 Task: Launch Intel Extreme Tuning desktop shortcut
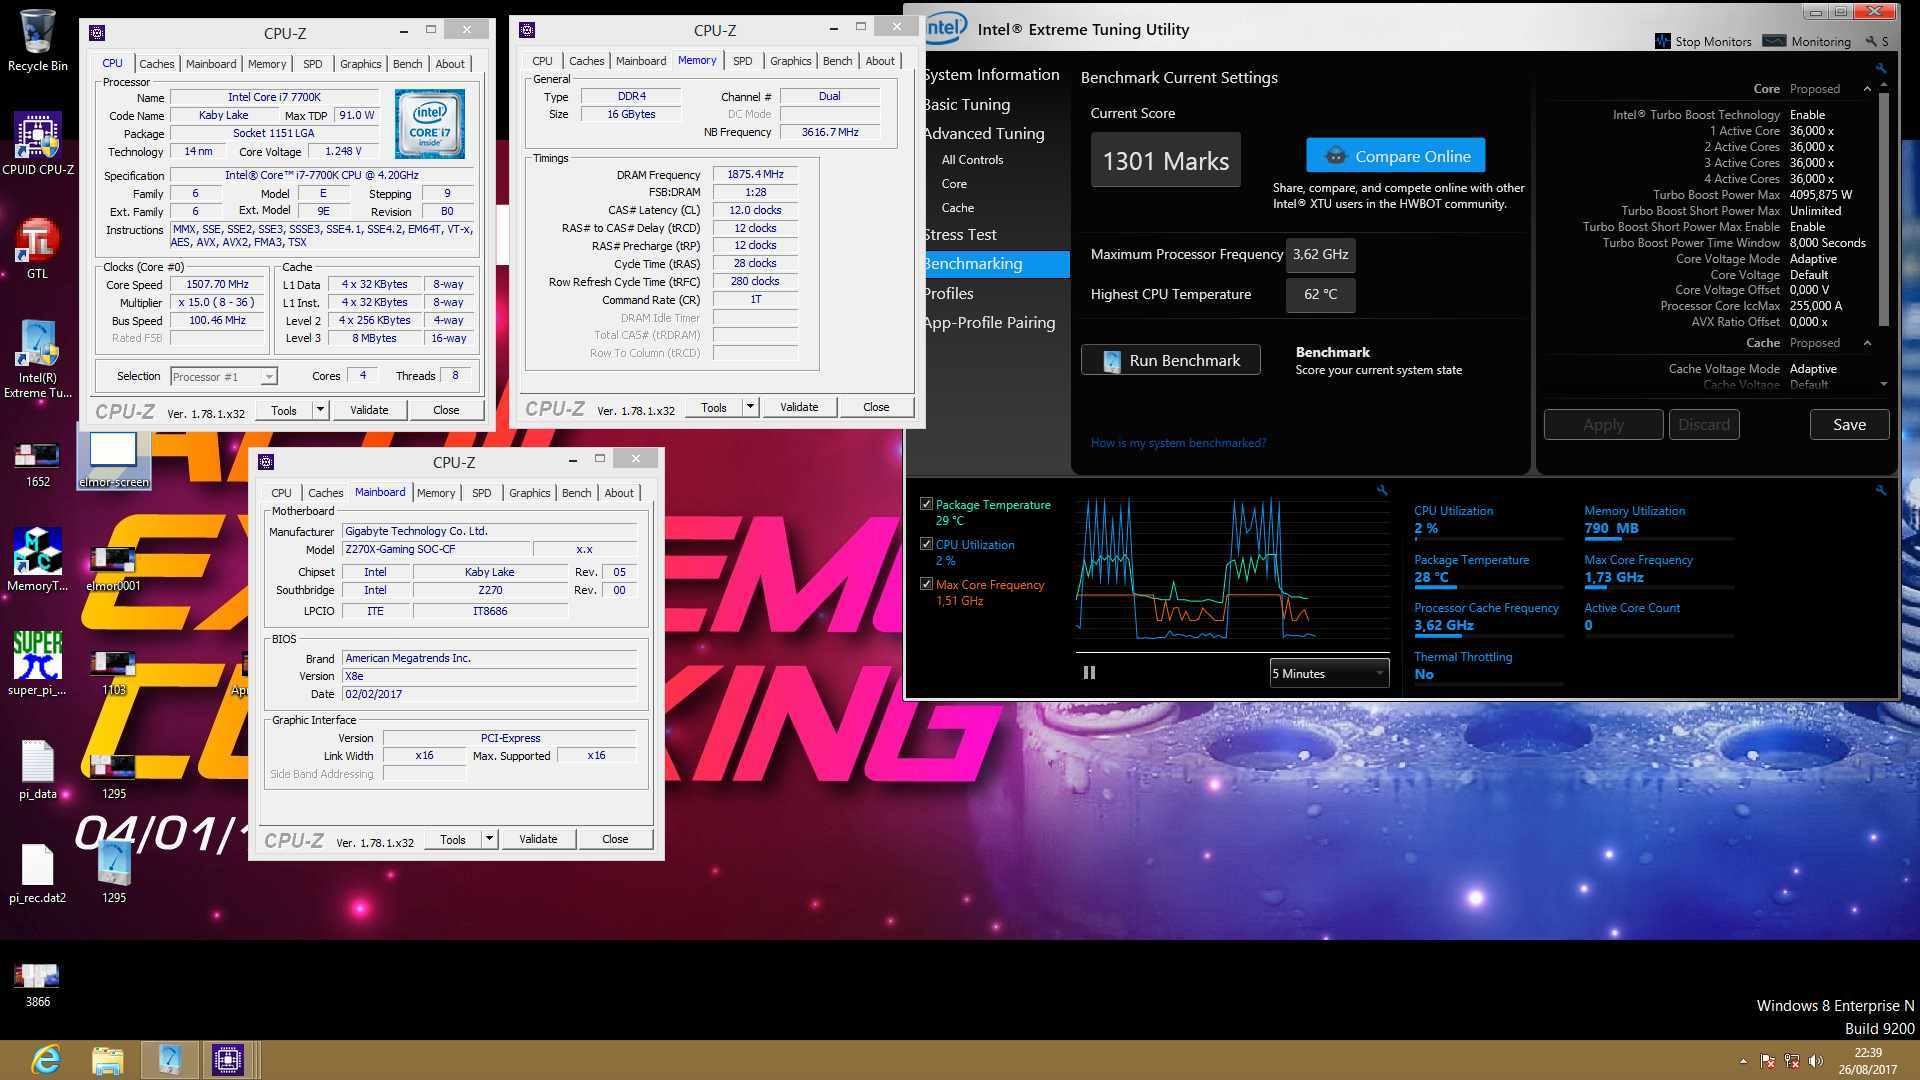37,358
